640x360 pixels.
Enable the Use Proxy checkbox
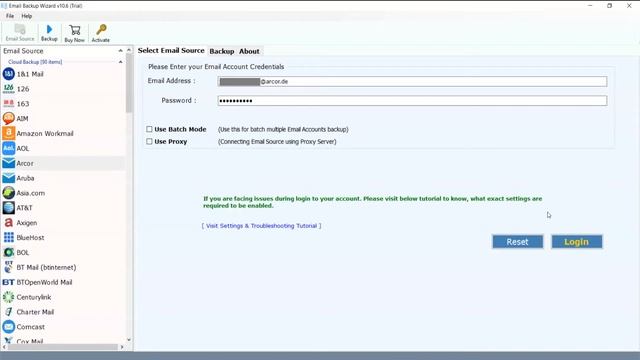point(149,141)
